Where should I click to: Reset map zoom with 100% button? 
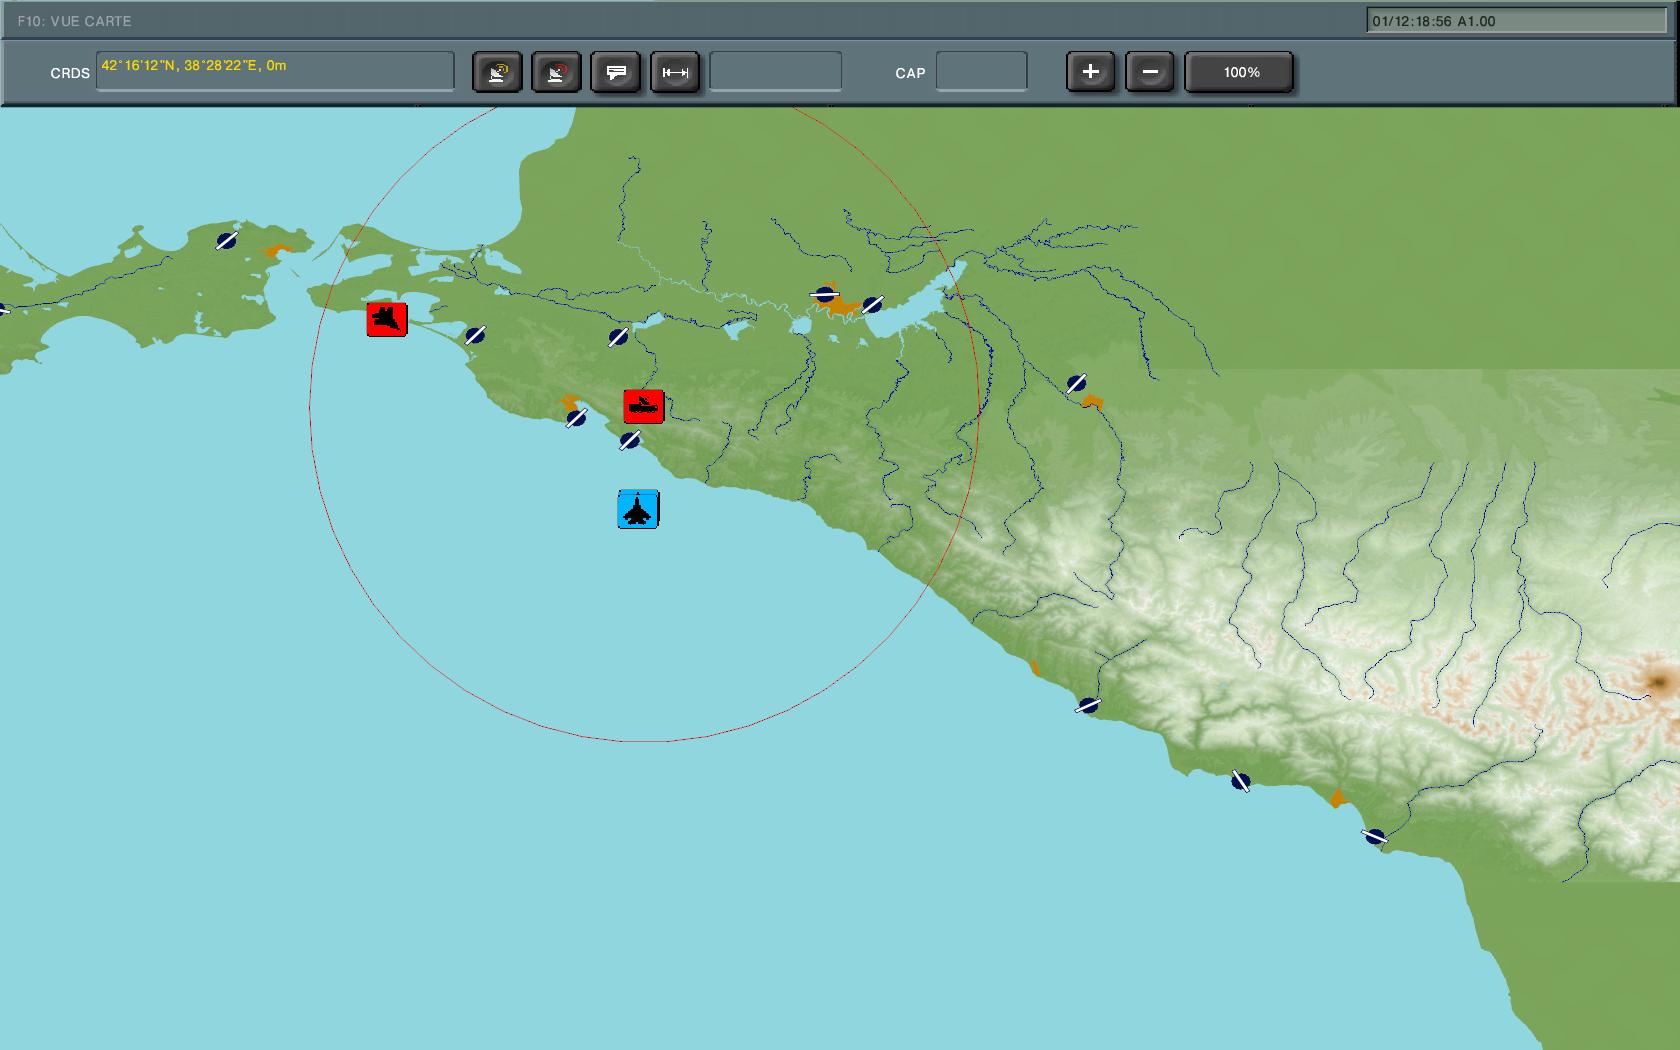pos(1240,72)
